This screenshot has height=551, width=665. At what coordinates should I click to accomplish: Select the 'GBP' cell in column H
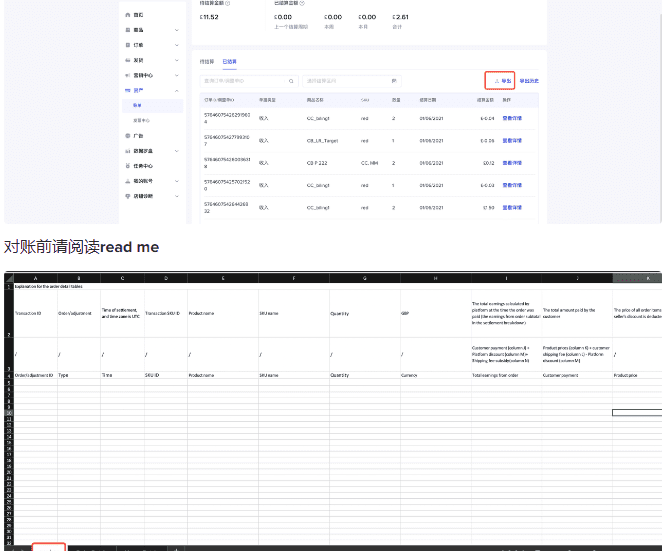436,314
